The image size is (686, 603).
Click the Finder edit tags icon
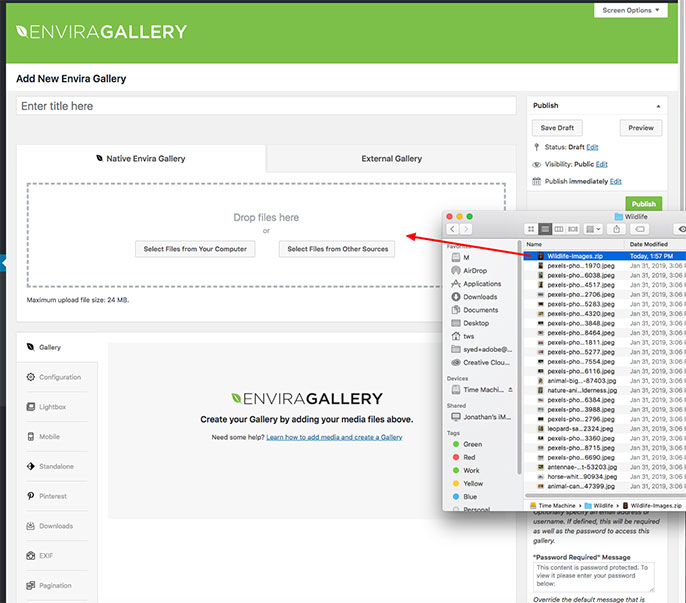pos(640,229)
